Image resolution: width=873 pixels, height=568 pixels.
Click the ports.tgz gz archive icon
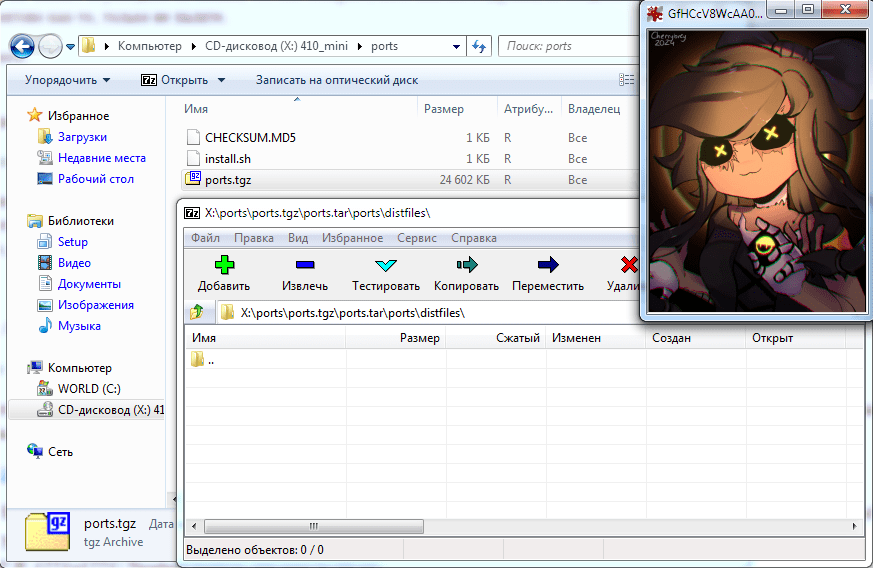tap(193, 179)
